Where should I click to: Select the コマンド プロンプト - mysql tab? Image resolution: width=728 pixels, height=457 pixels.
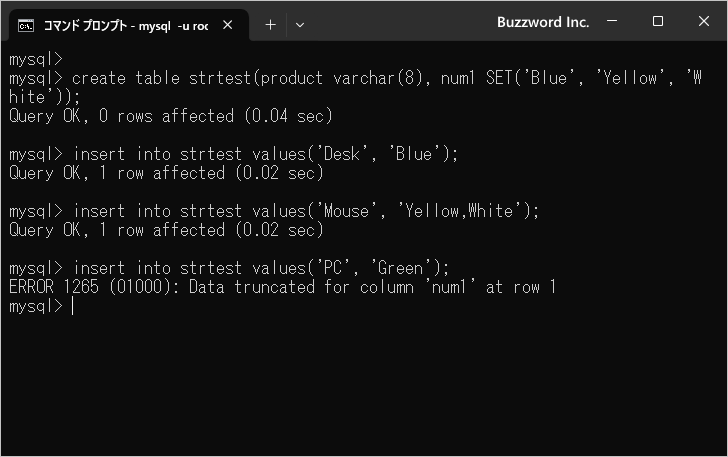(x=126, y=26)
